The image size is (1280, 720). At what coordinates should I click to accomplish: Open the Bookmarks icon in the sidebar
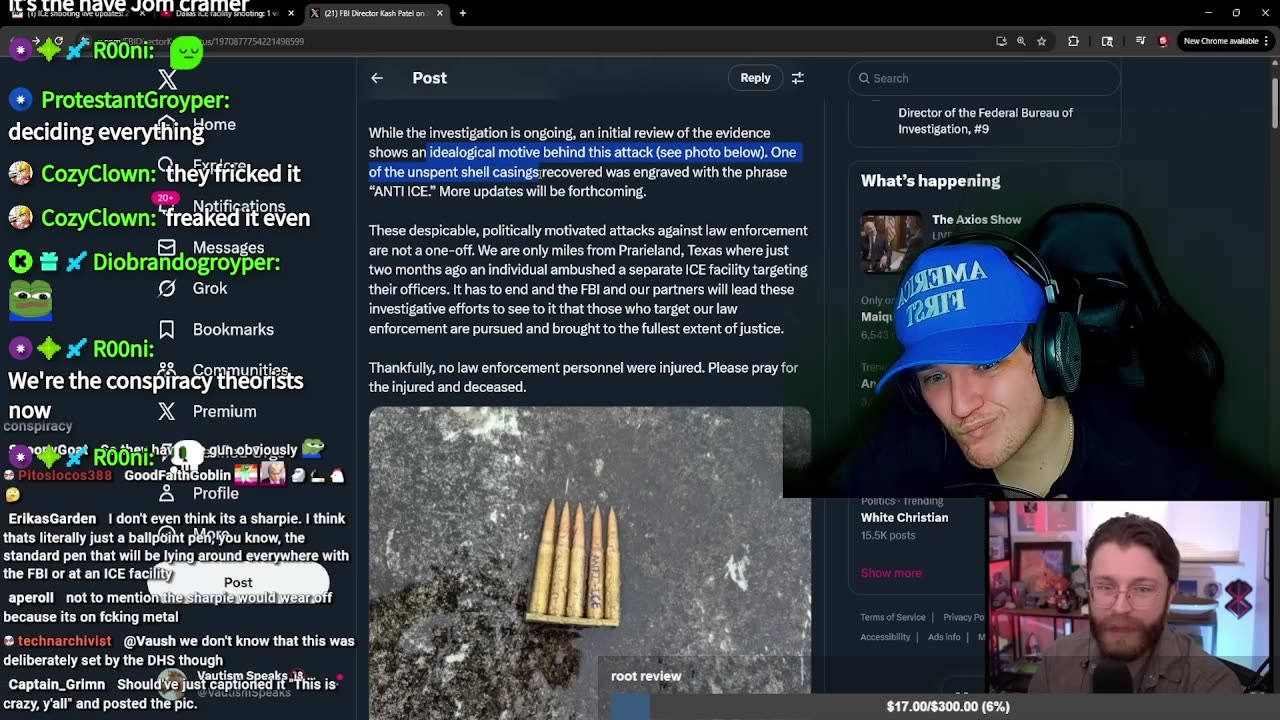pyautogui.click(x=167, y=329)
